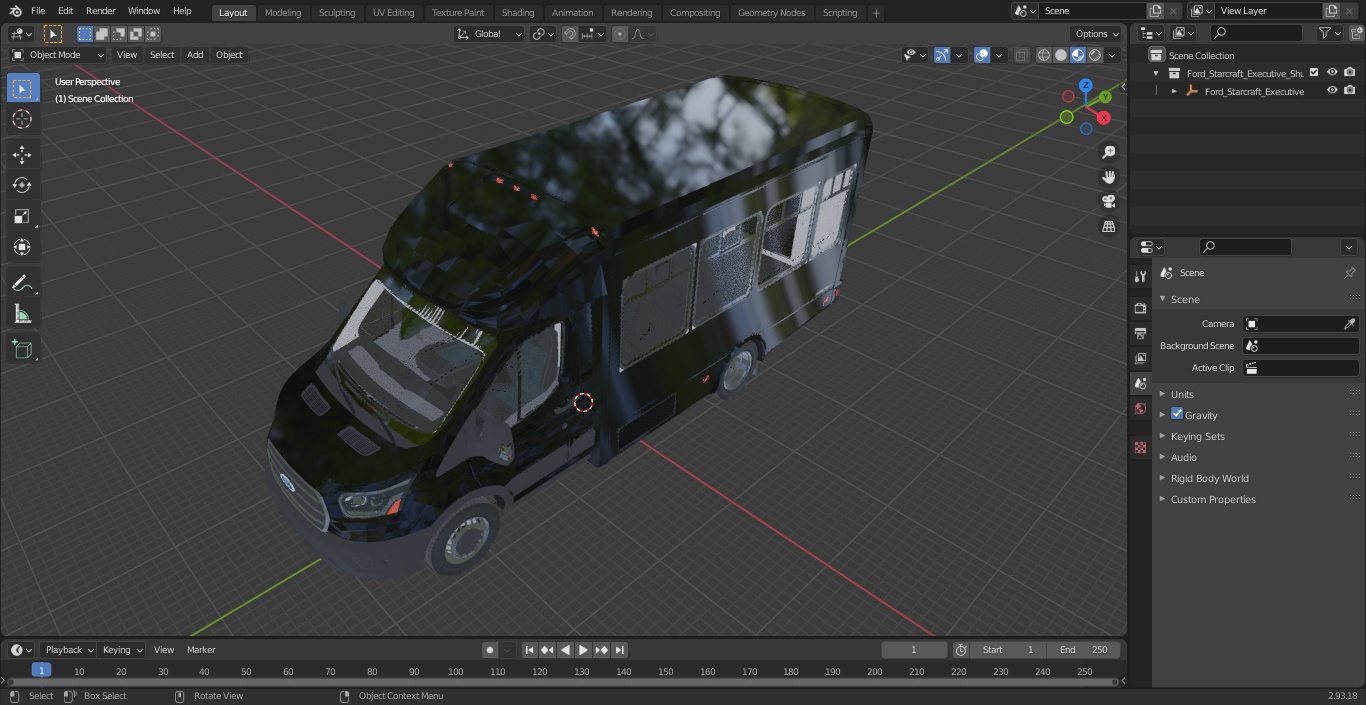Click the current frame marker on the timeline

(41, 670)
